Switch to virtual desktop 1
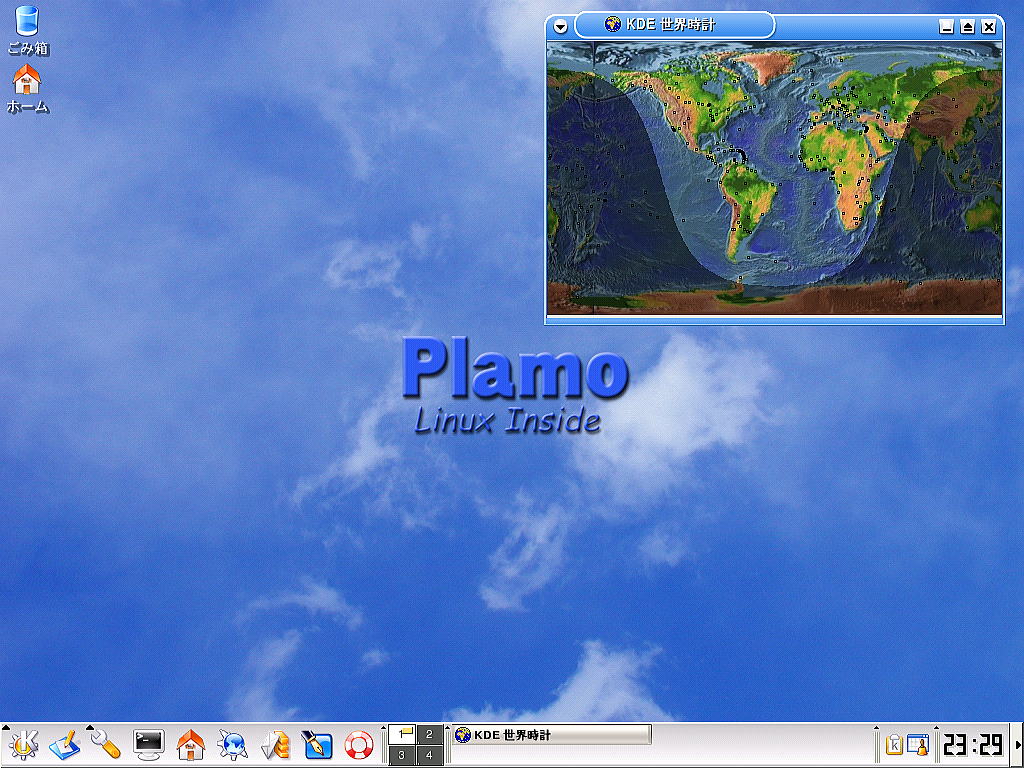 pos(402,734)
